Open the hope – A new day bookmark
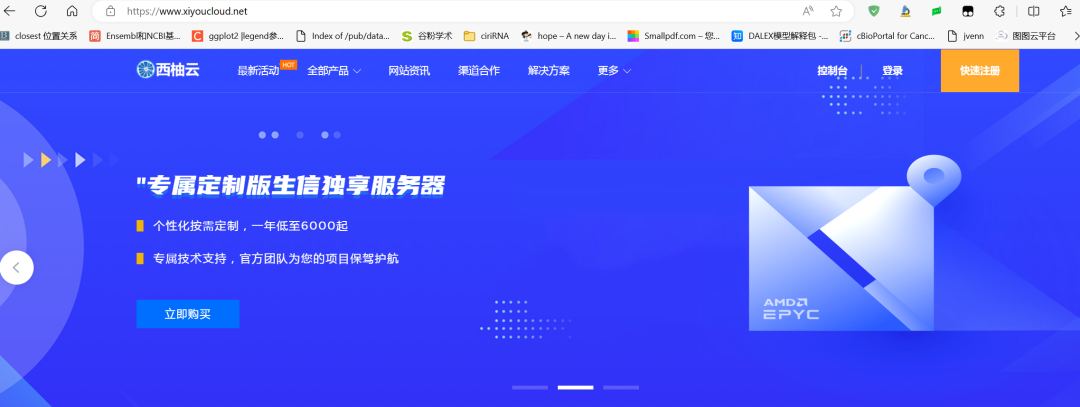1080x407 pixels. (x=568, y=36)
